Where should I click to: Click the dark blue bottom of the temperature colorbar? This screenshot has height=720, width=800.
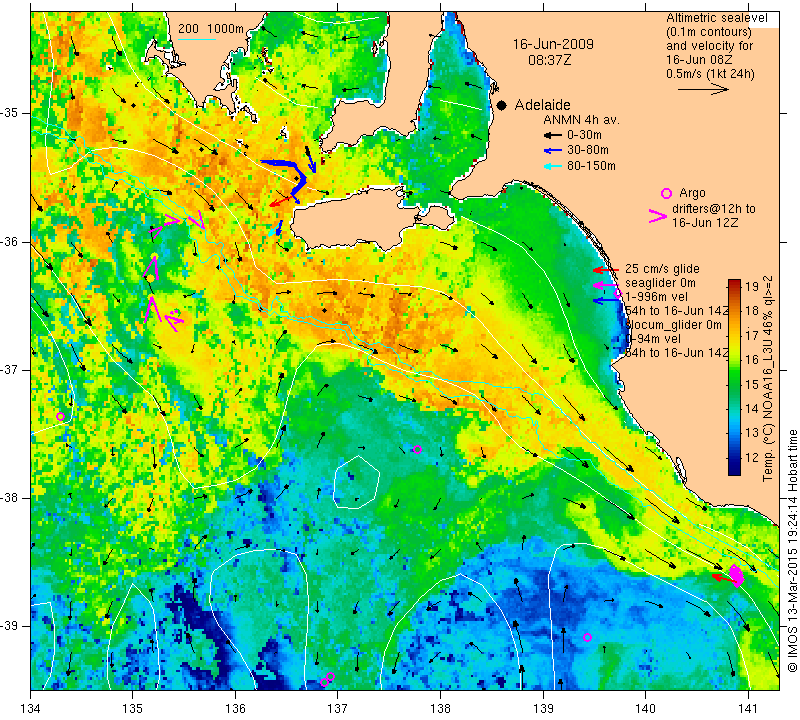click(734, 470)
